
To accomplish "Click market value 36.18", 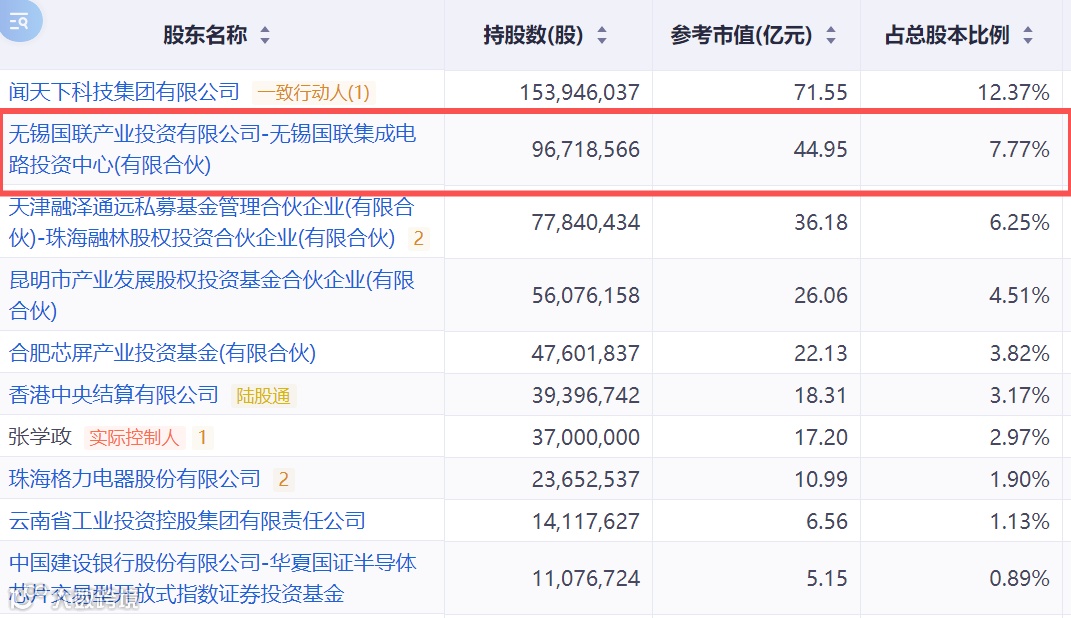I will (x=820, y=223).
